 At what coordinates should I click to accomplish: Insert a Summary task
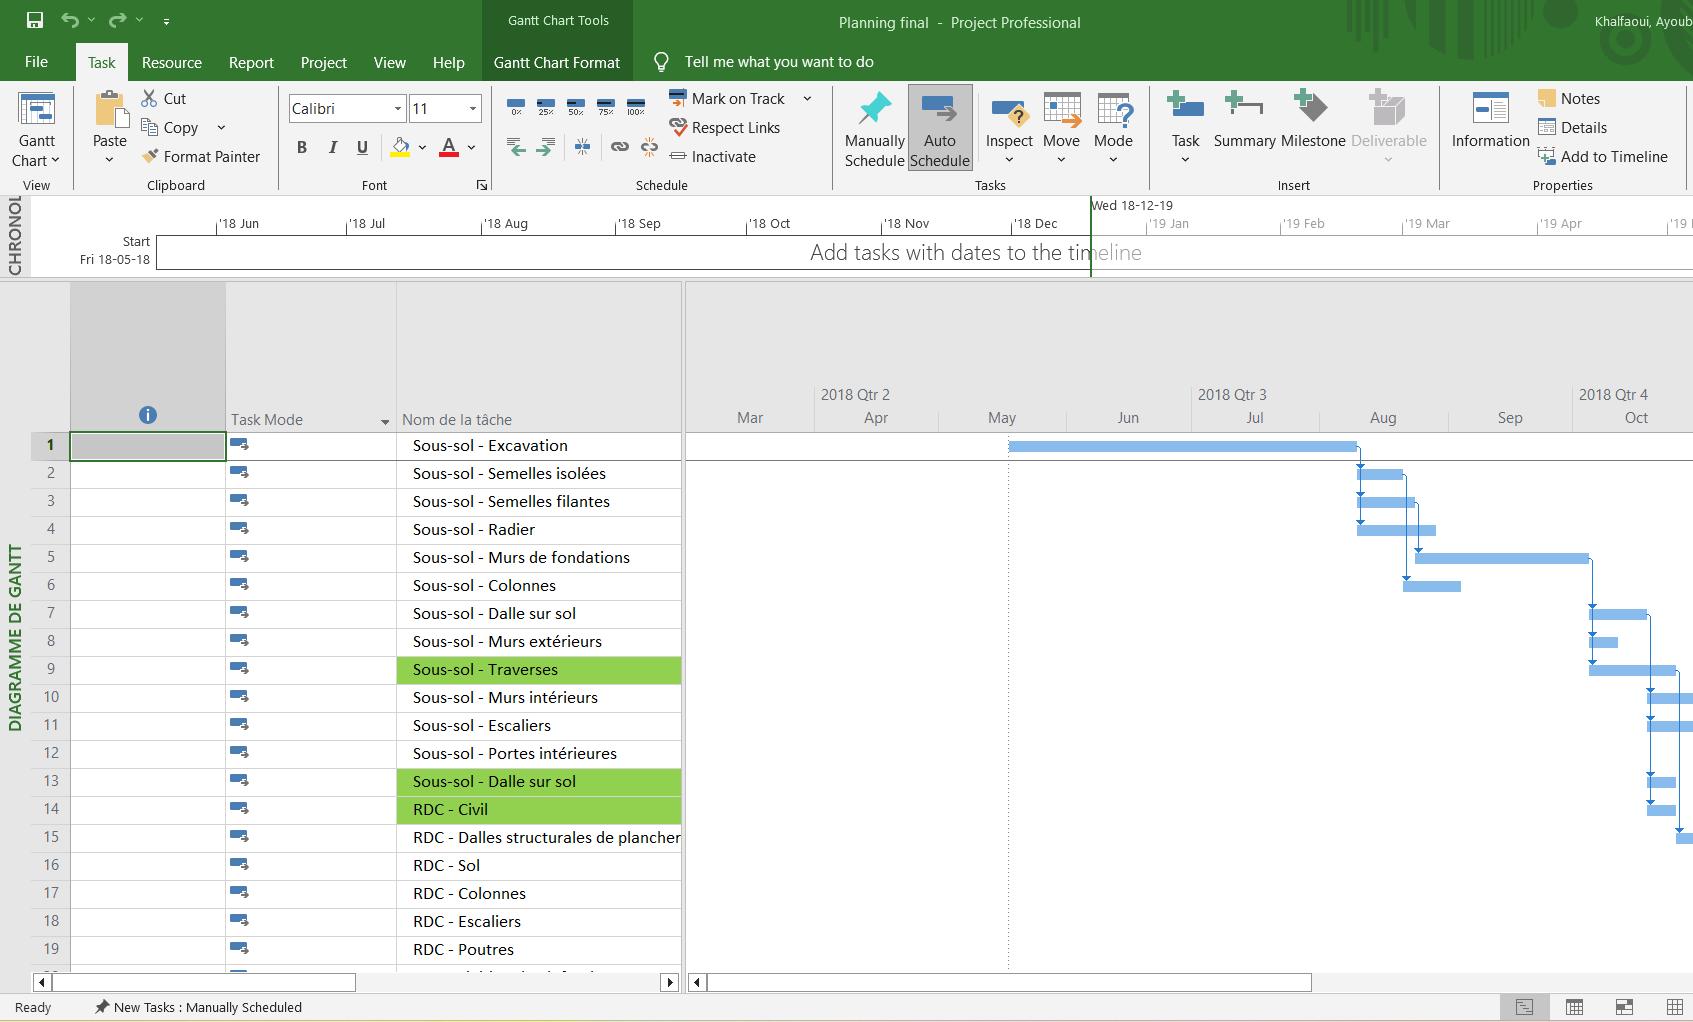[x=1244, y=120]
